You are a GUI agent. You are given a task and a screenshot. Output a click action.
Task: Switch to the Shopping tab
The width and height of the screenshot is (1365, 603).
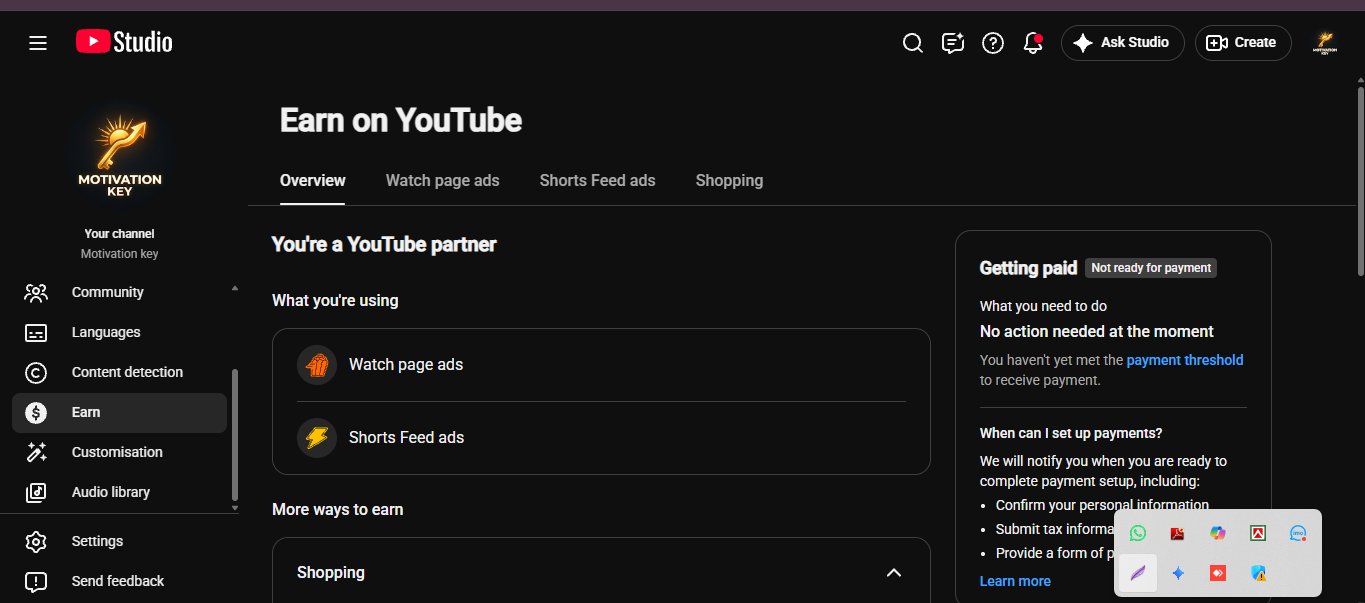(729, 181)
